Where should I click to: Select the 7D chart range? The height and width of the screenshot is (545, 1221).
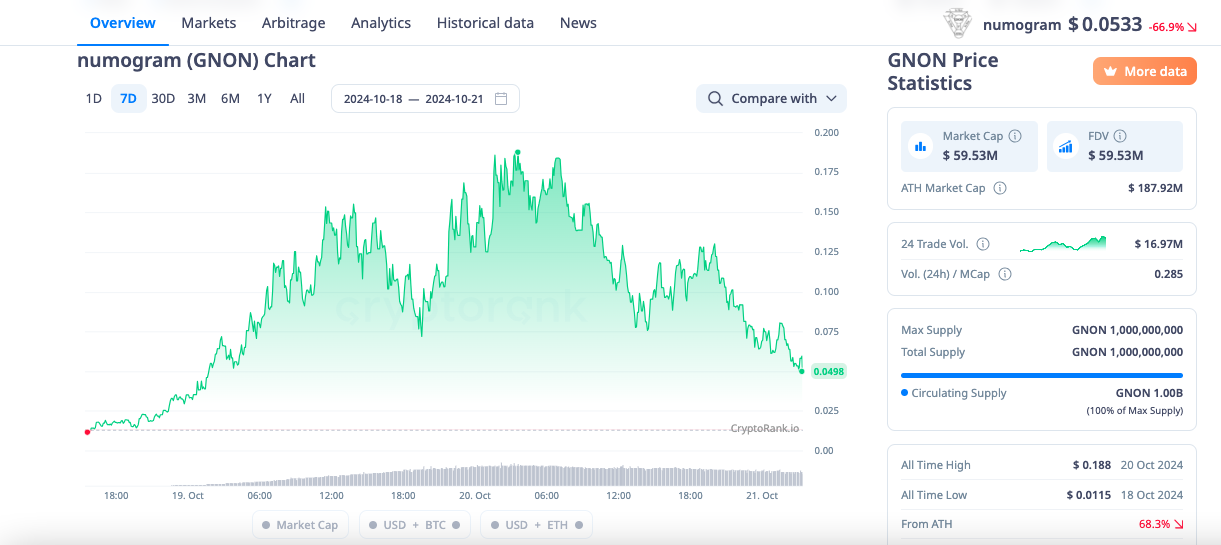point(128,98)
